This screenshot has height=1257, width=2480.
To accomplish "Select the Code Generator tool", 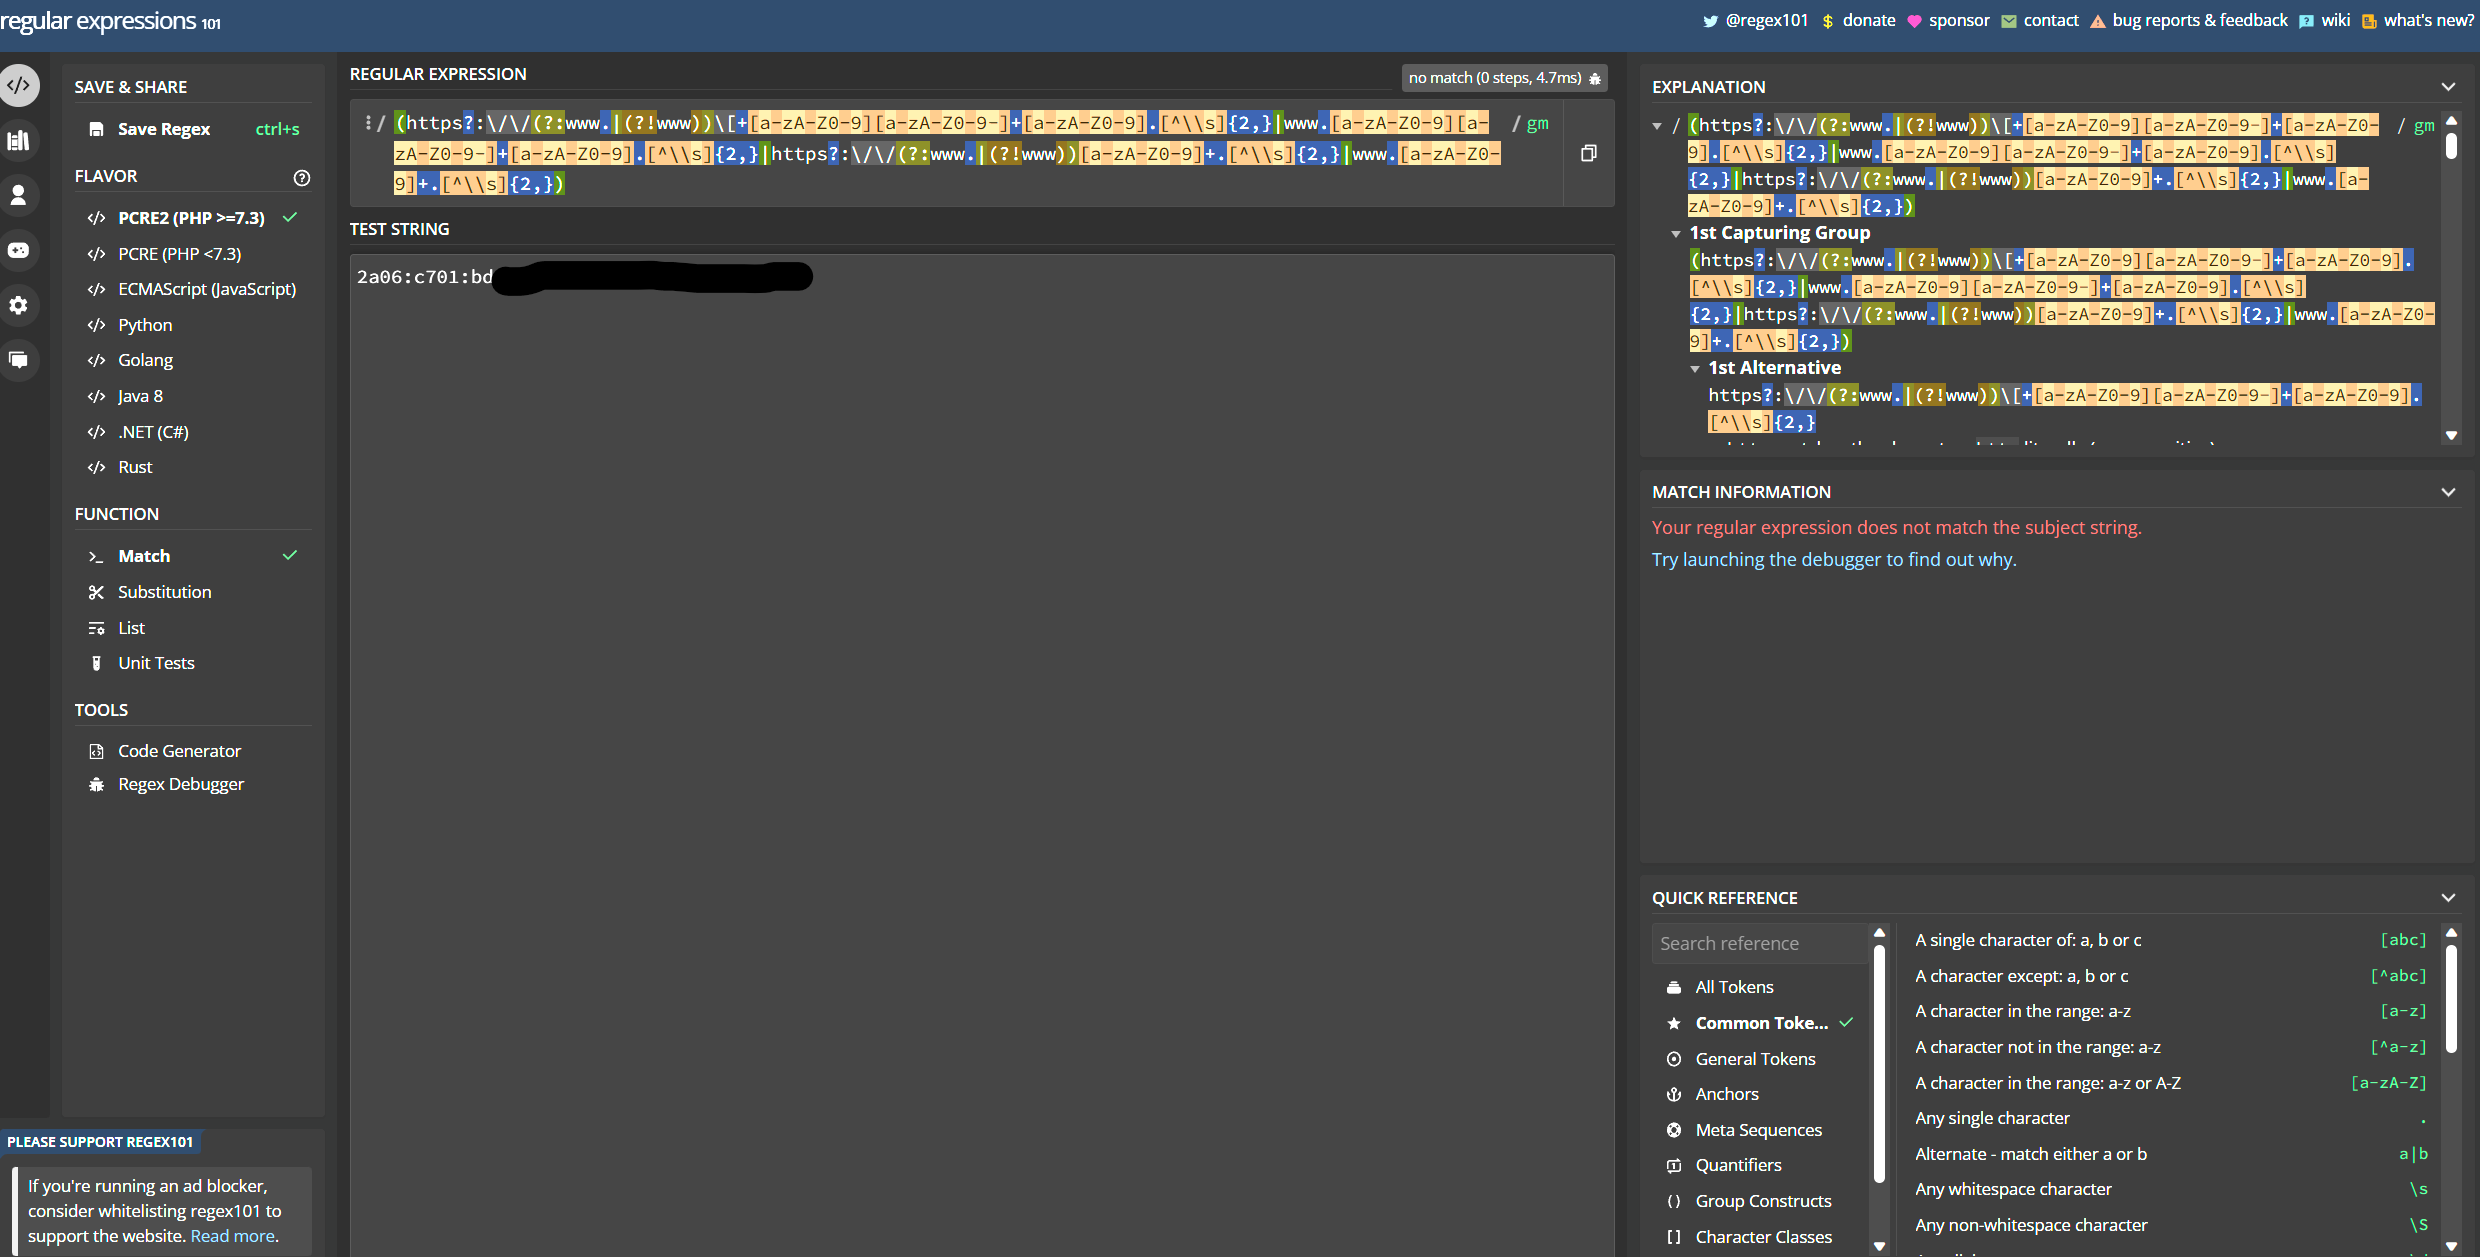I will 178,750.
